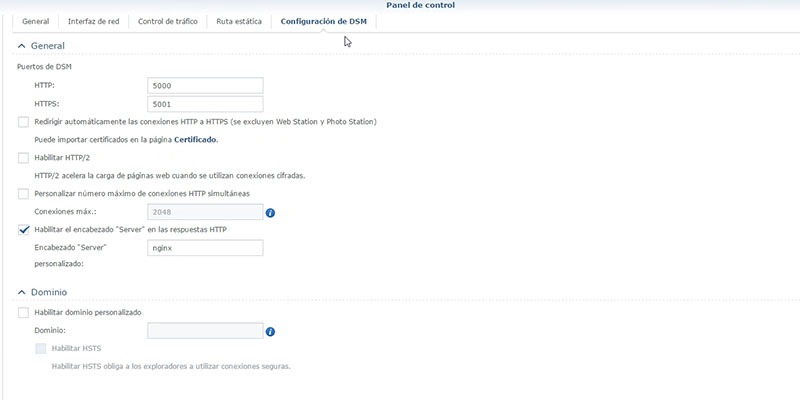Click the Conexiones máx. field showing 2048
This screenshot has height=400, width=800.
click(205, 212)
